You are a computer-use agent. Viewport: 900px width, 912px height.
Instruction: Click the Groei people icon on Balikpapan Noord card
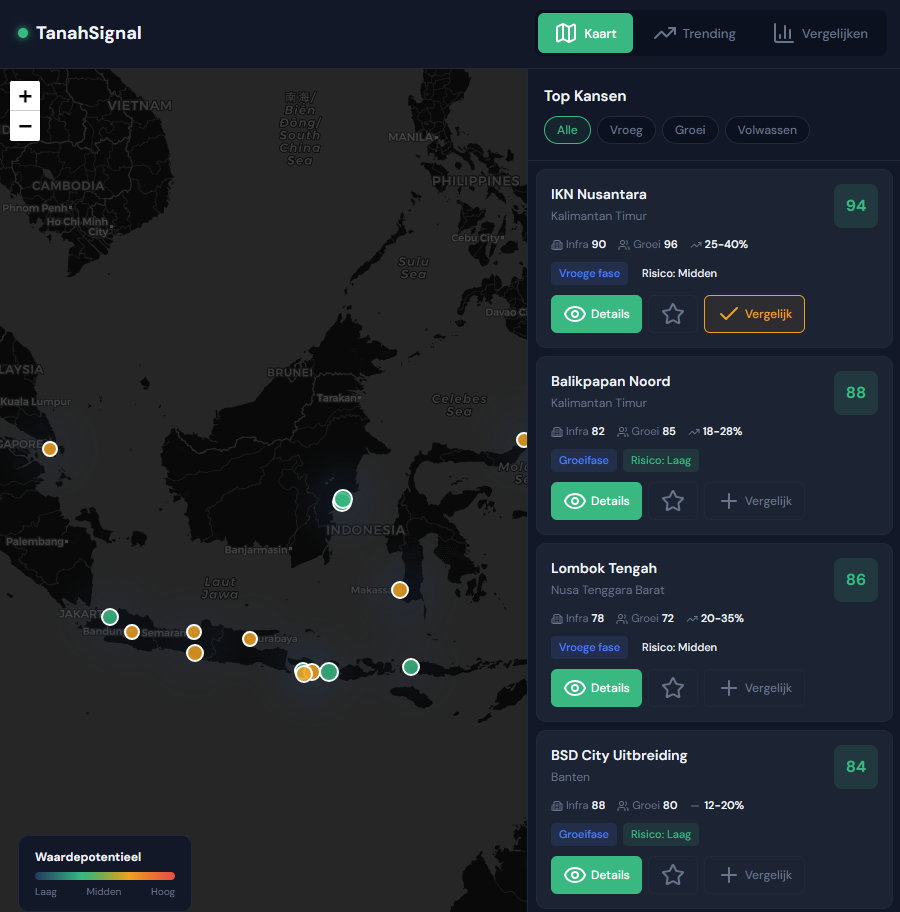621,431
